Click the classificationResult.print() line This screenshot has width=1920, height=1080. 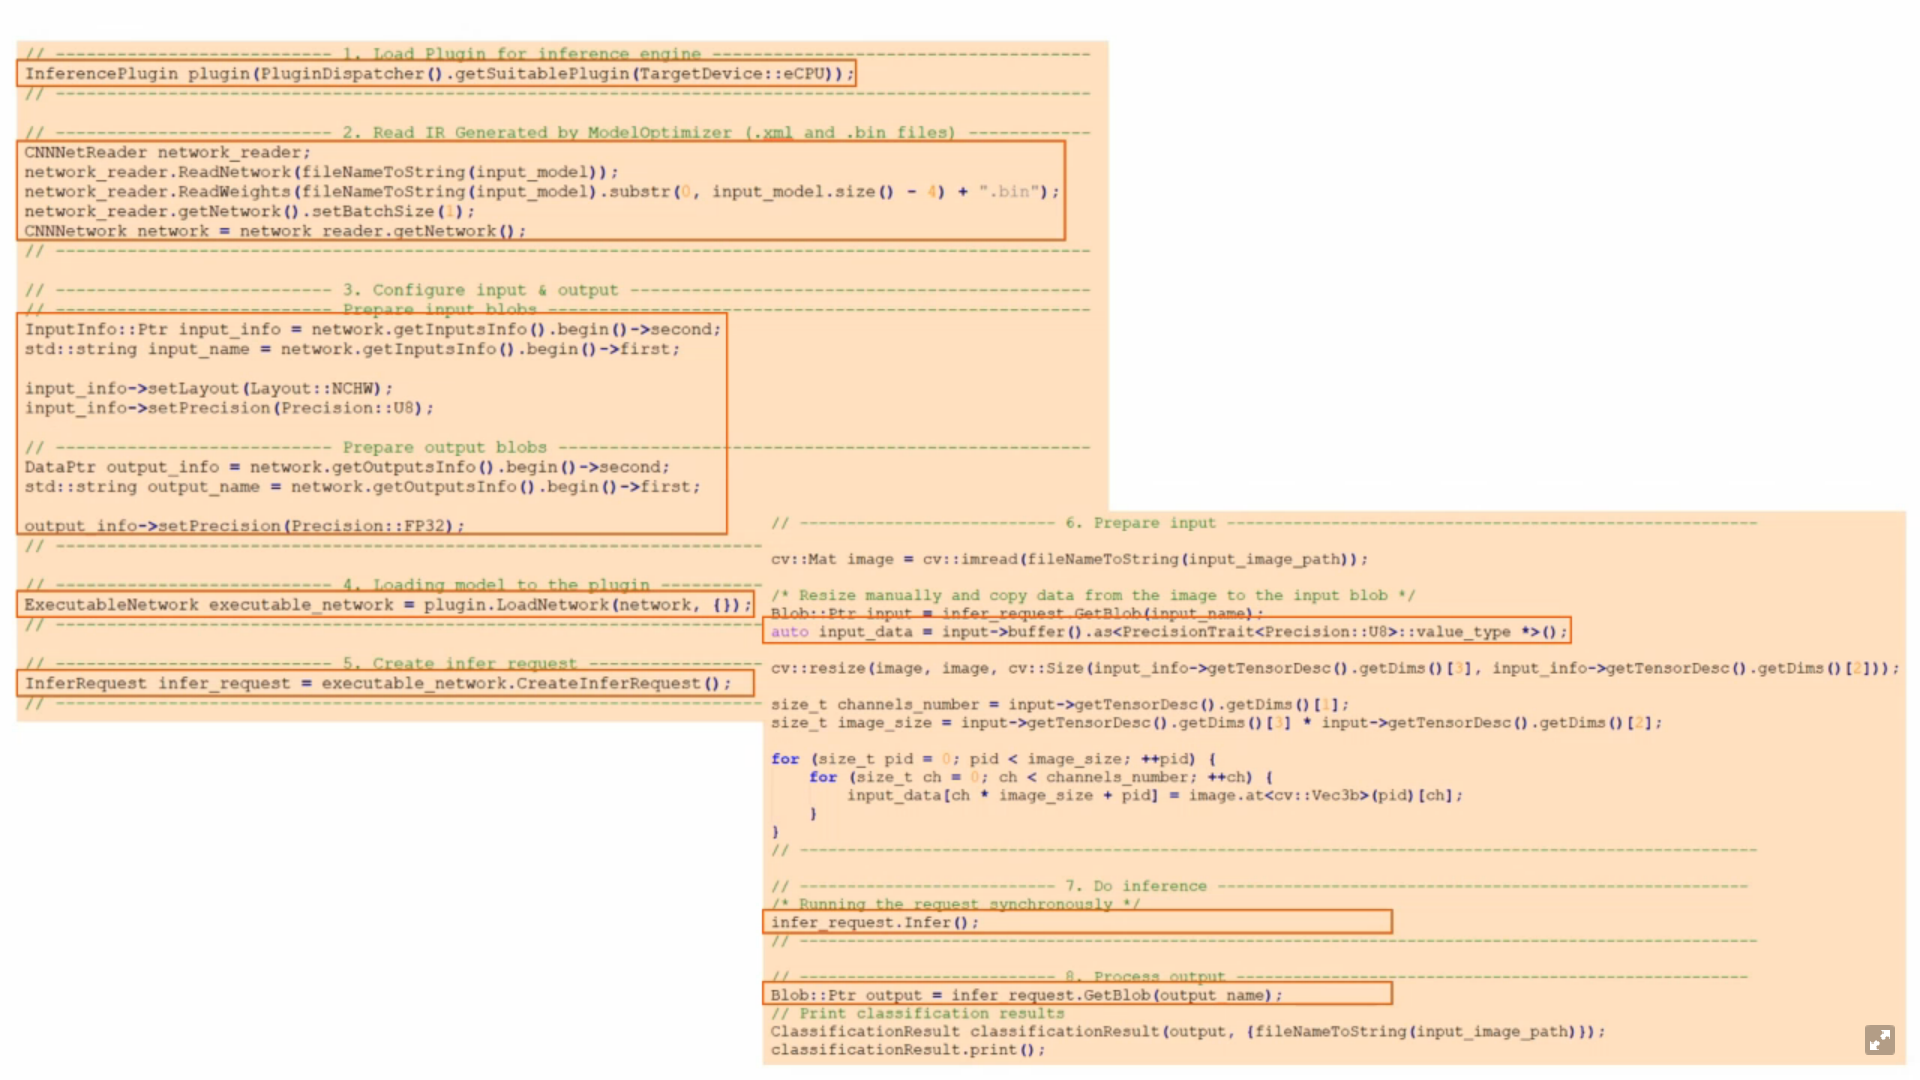point(907,1050)
